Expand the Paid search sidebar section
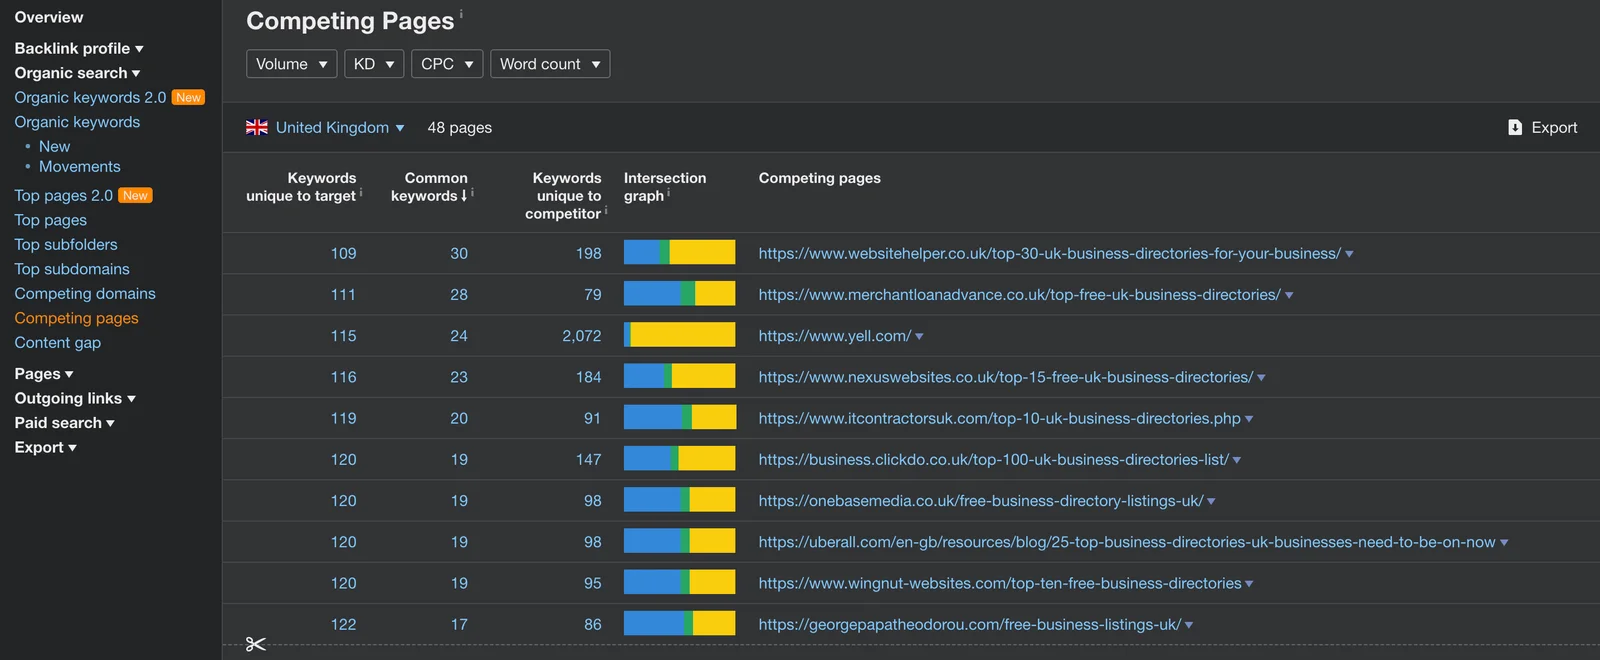The height and width of the screenshot is (660, 1600). click(65, 423)
